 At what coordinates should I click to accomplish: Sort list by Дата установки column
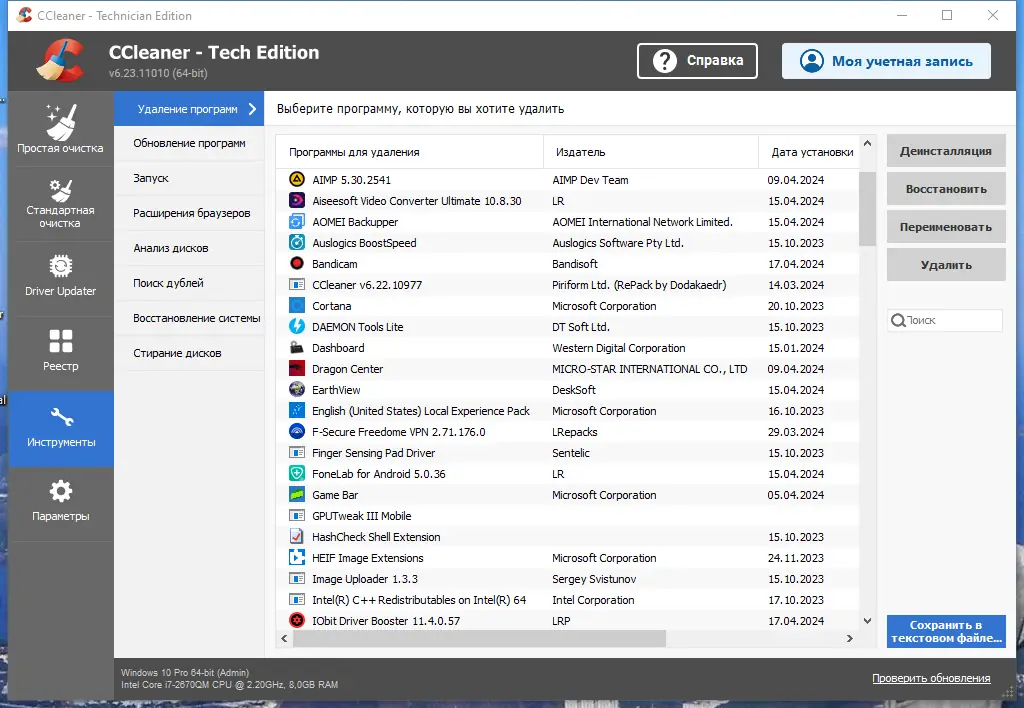[x=810, y=151]
